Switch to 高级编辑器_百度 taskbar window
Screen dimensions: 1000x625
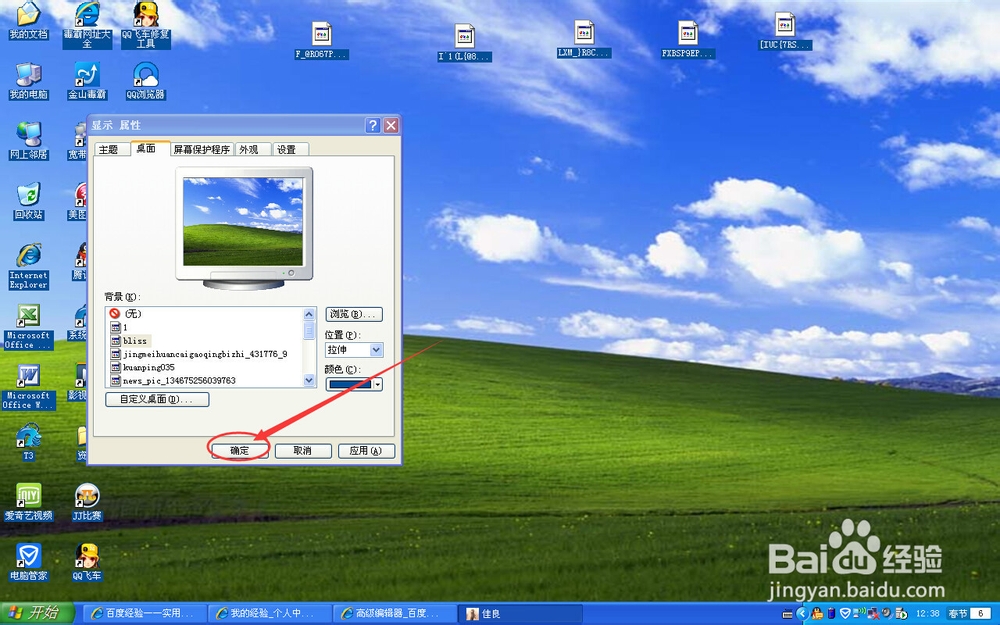tap(394, 614)
